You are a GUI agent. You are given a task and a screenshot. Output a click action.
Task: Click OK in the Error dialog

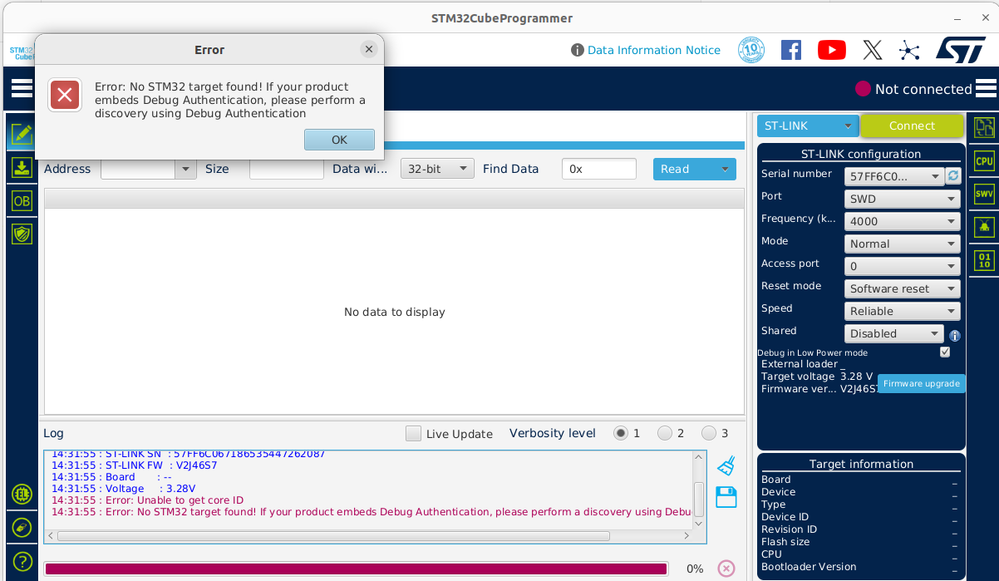click(339, 140)
